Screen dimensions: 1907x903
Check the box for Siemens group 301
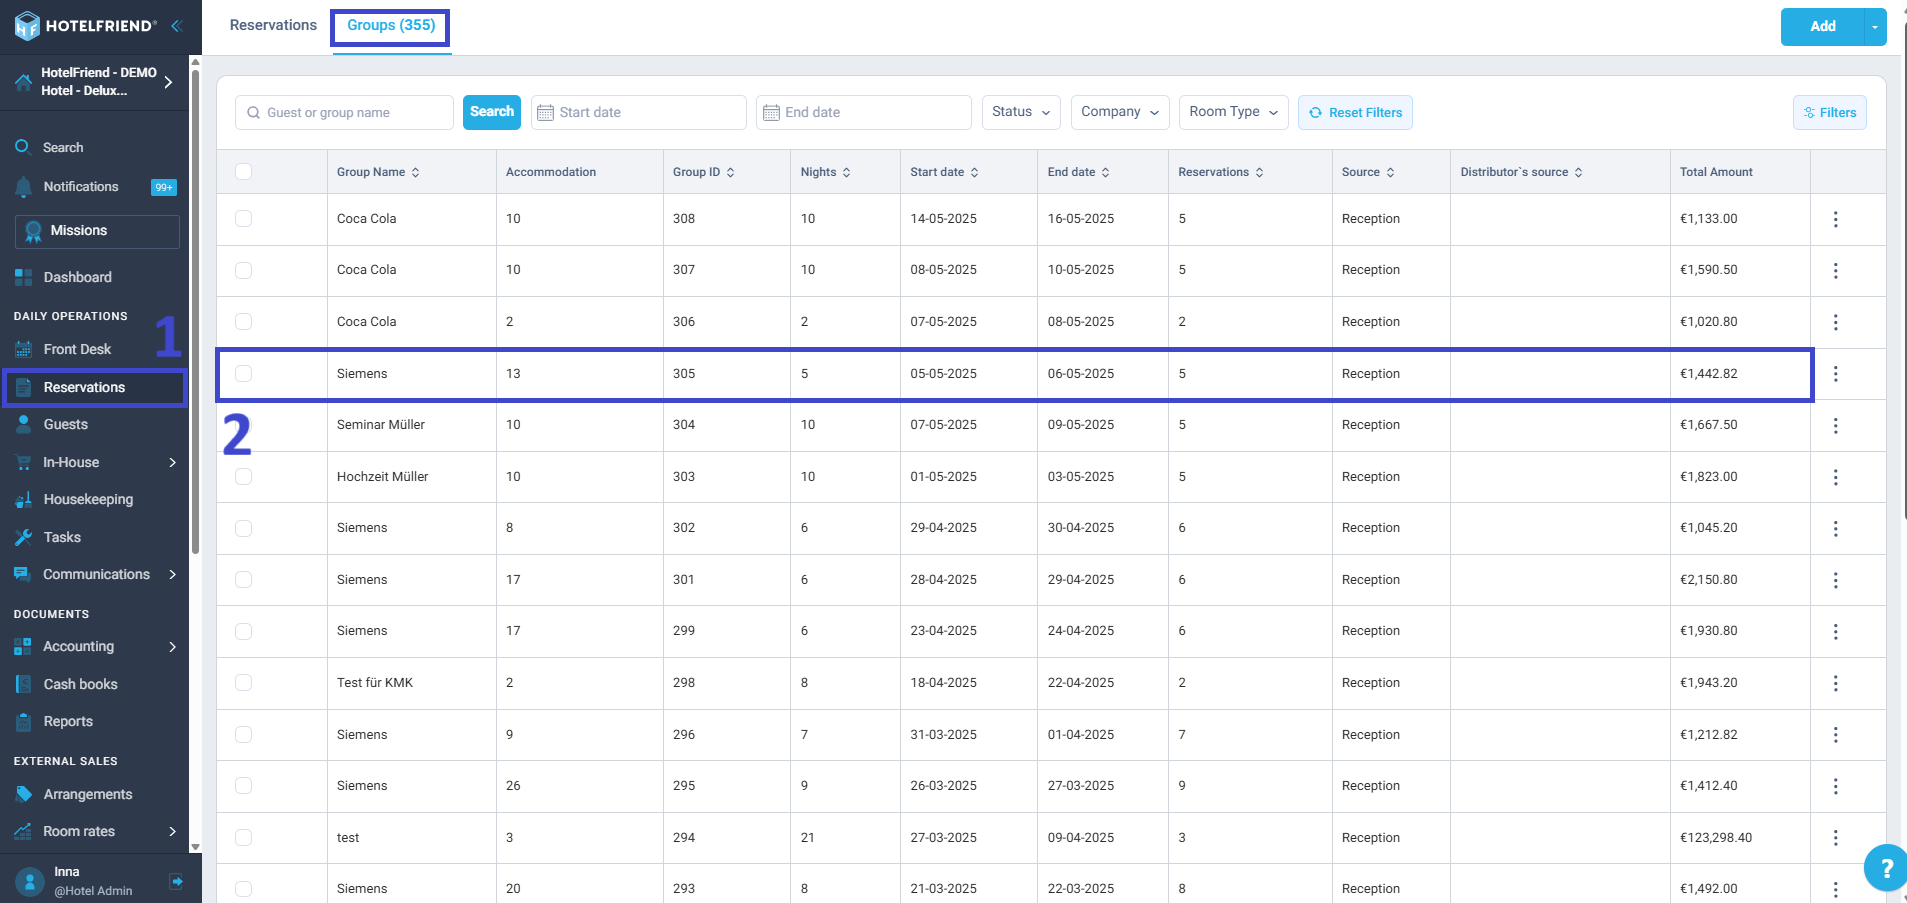[x=243, y=579]
